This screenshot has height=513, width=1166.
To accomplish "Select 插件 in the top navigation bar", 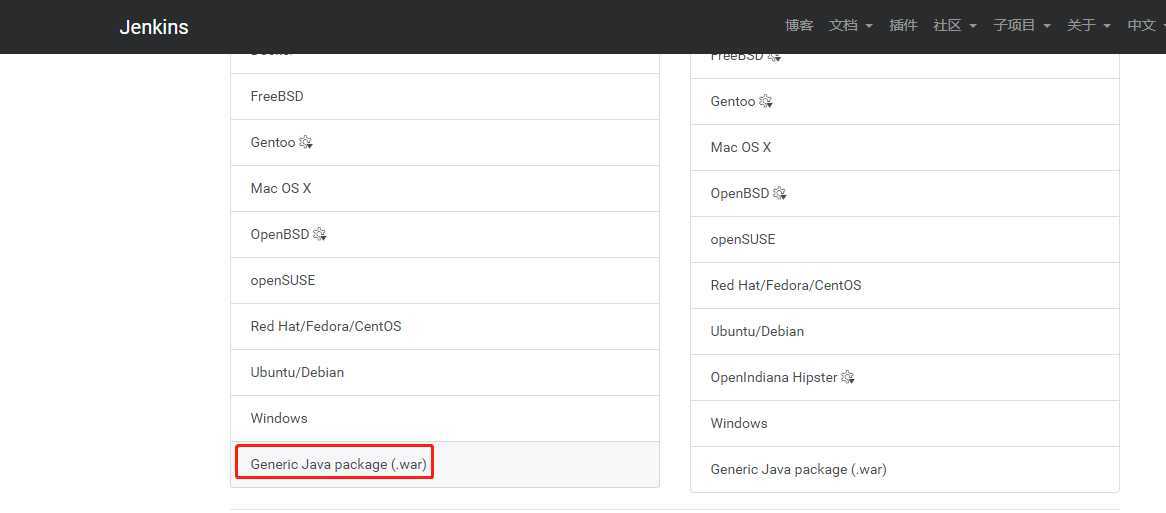I will 903,26.
